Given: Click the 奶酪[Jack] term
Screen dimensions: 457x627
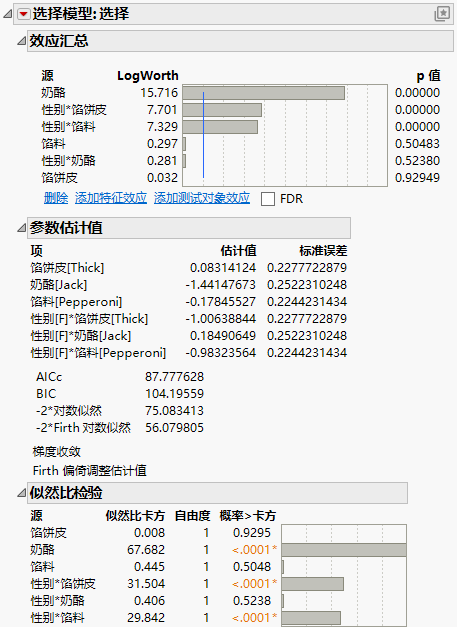Looking at the screenshot, I should 59,285.
